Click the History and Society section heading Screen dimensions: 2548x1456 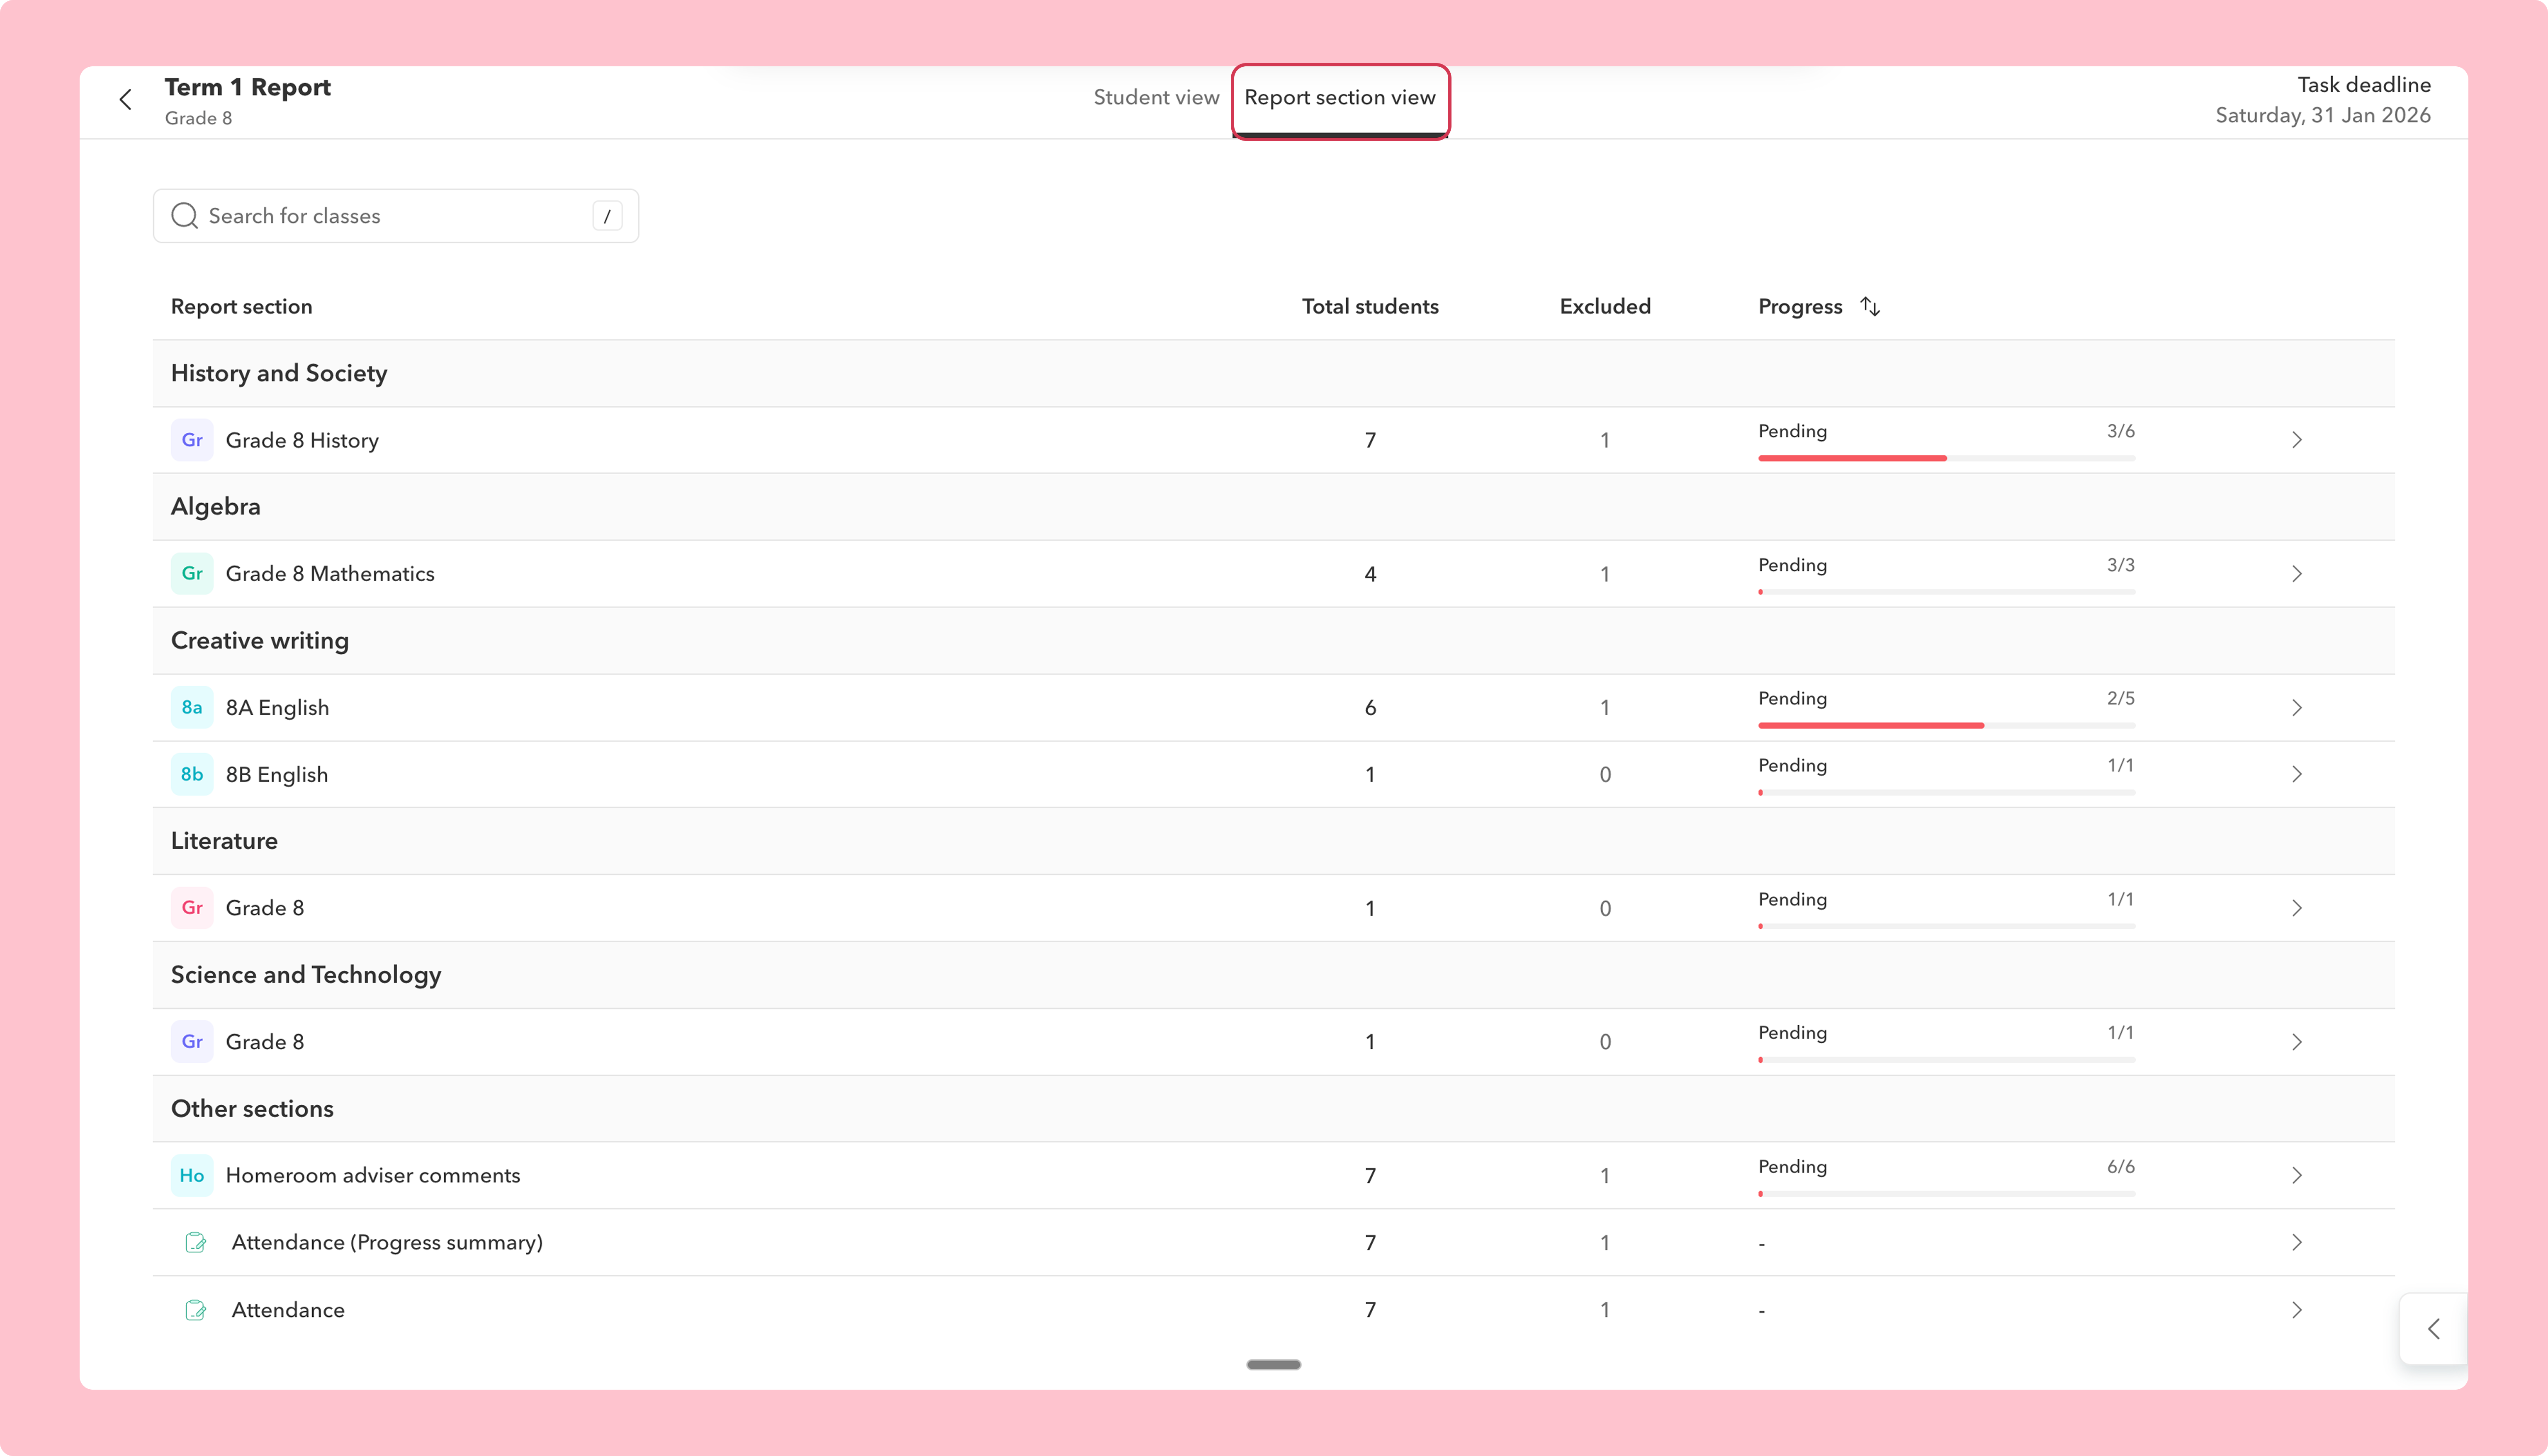click(x=279, y=373)
